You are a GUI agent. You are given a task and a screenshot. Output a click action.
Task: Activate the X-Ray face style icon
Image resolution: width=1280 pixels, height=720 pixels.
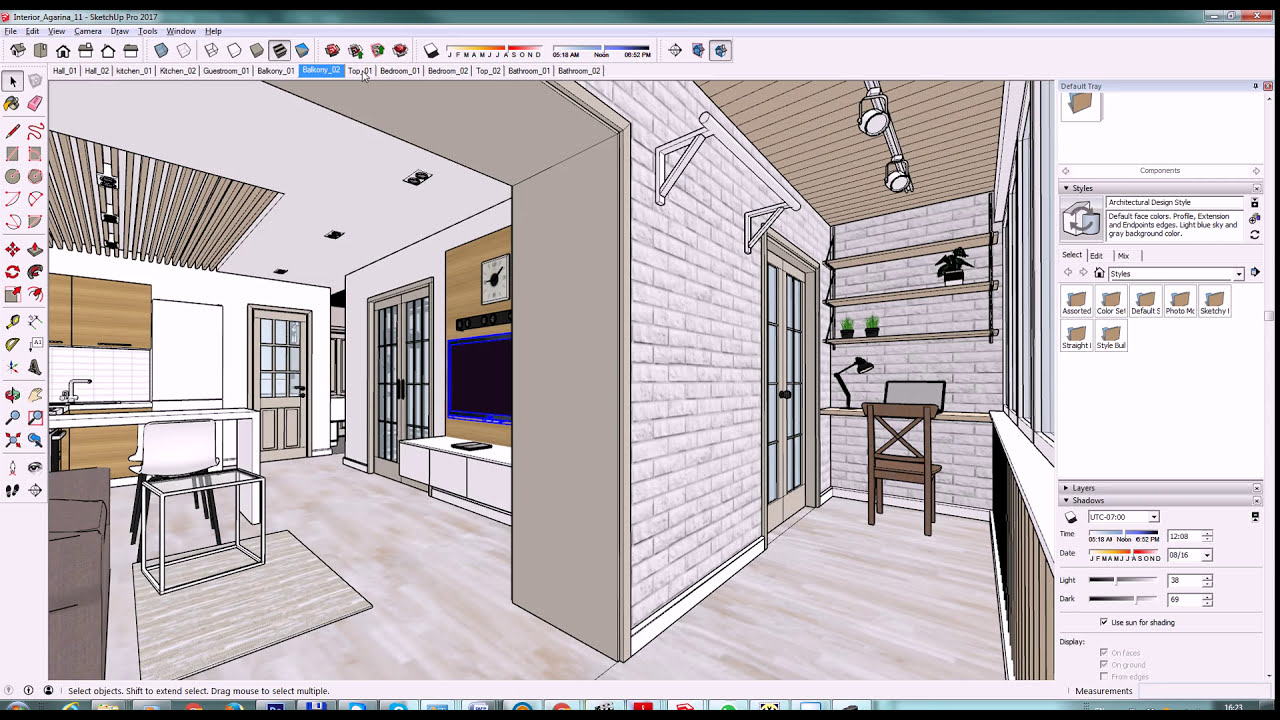click(161, 50)
